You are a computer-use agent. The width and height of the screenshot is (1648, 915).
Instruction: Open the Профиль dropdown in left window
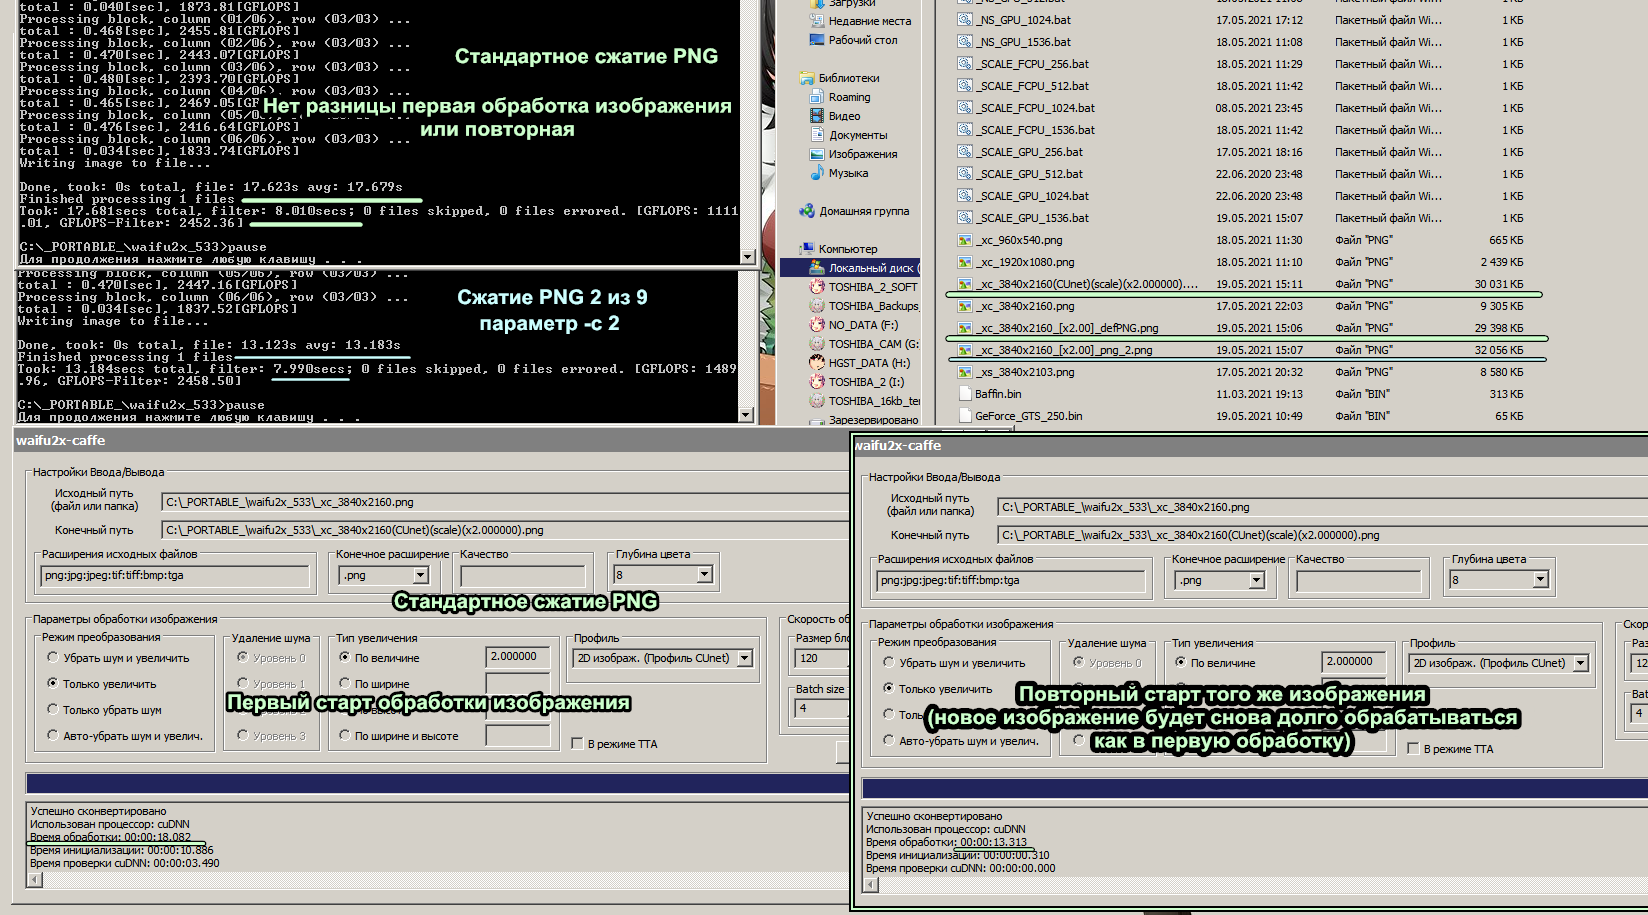744,658
